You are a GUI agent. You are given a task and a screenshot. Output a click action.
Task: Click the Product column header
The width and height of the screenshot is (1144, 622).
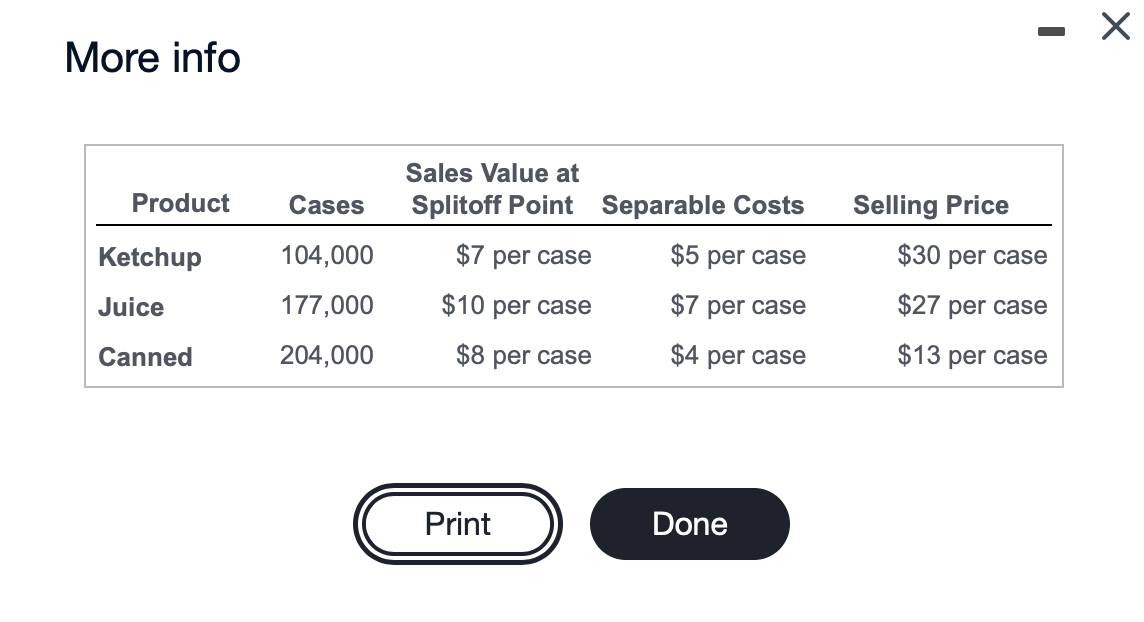(x=180, y=204)
